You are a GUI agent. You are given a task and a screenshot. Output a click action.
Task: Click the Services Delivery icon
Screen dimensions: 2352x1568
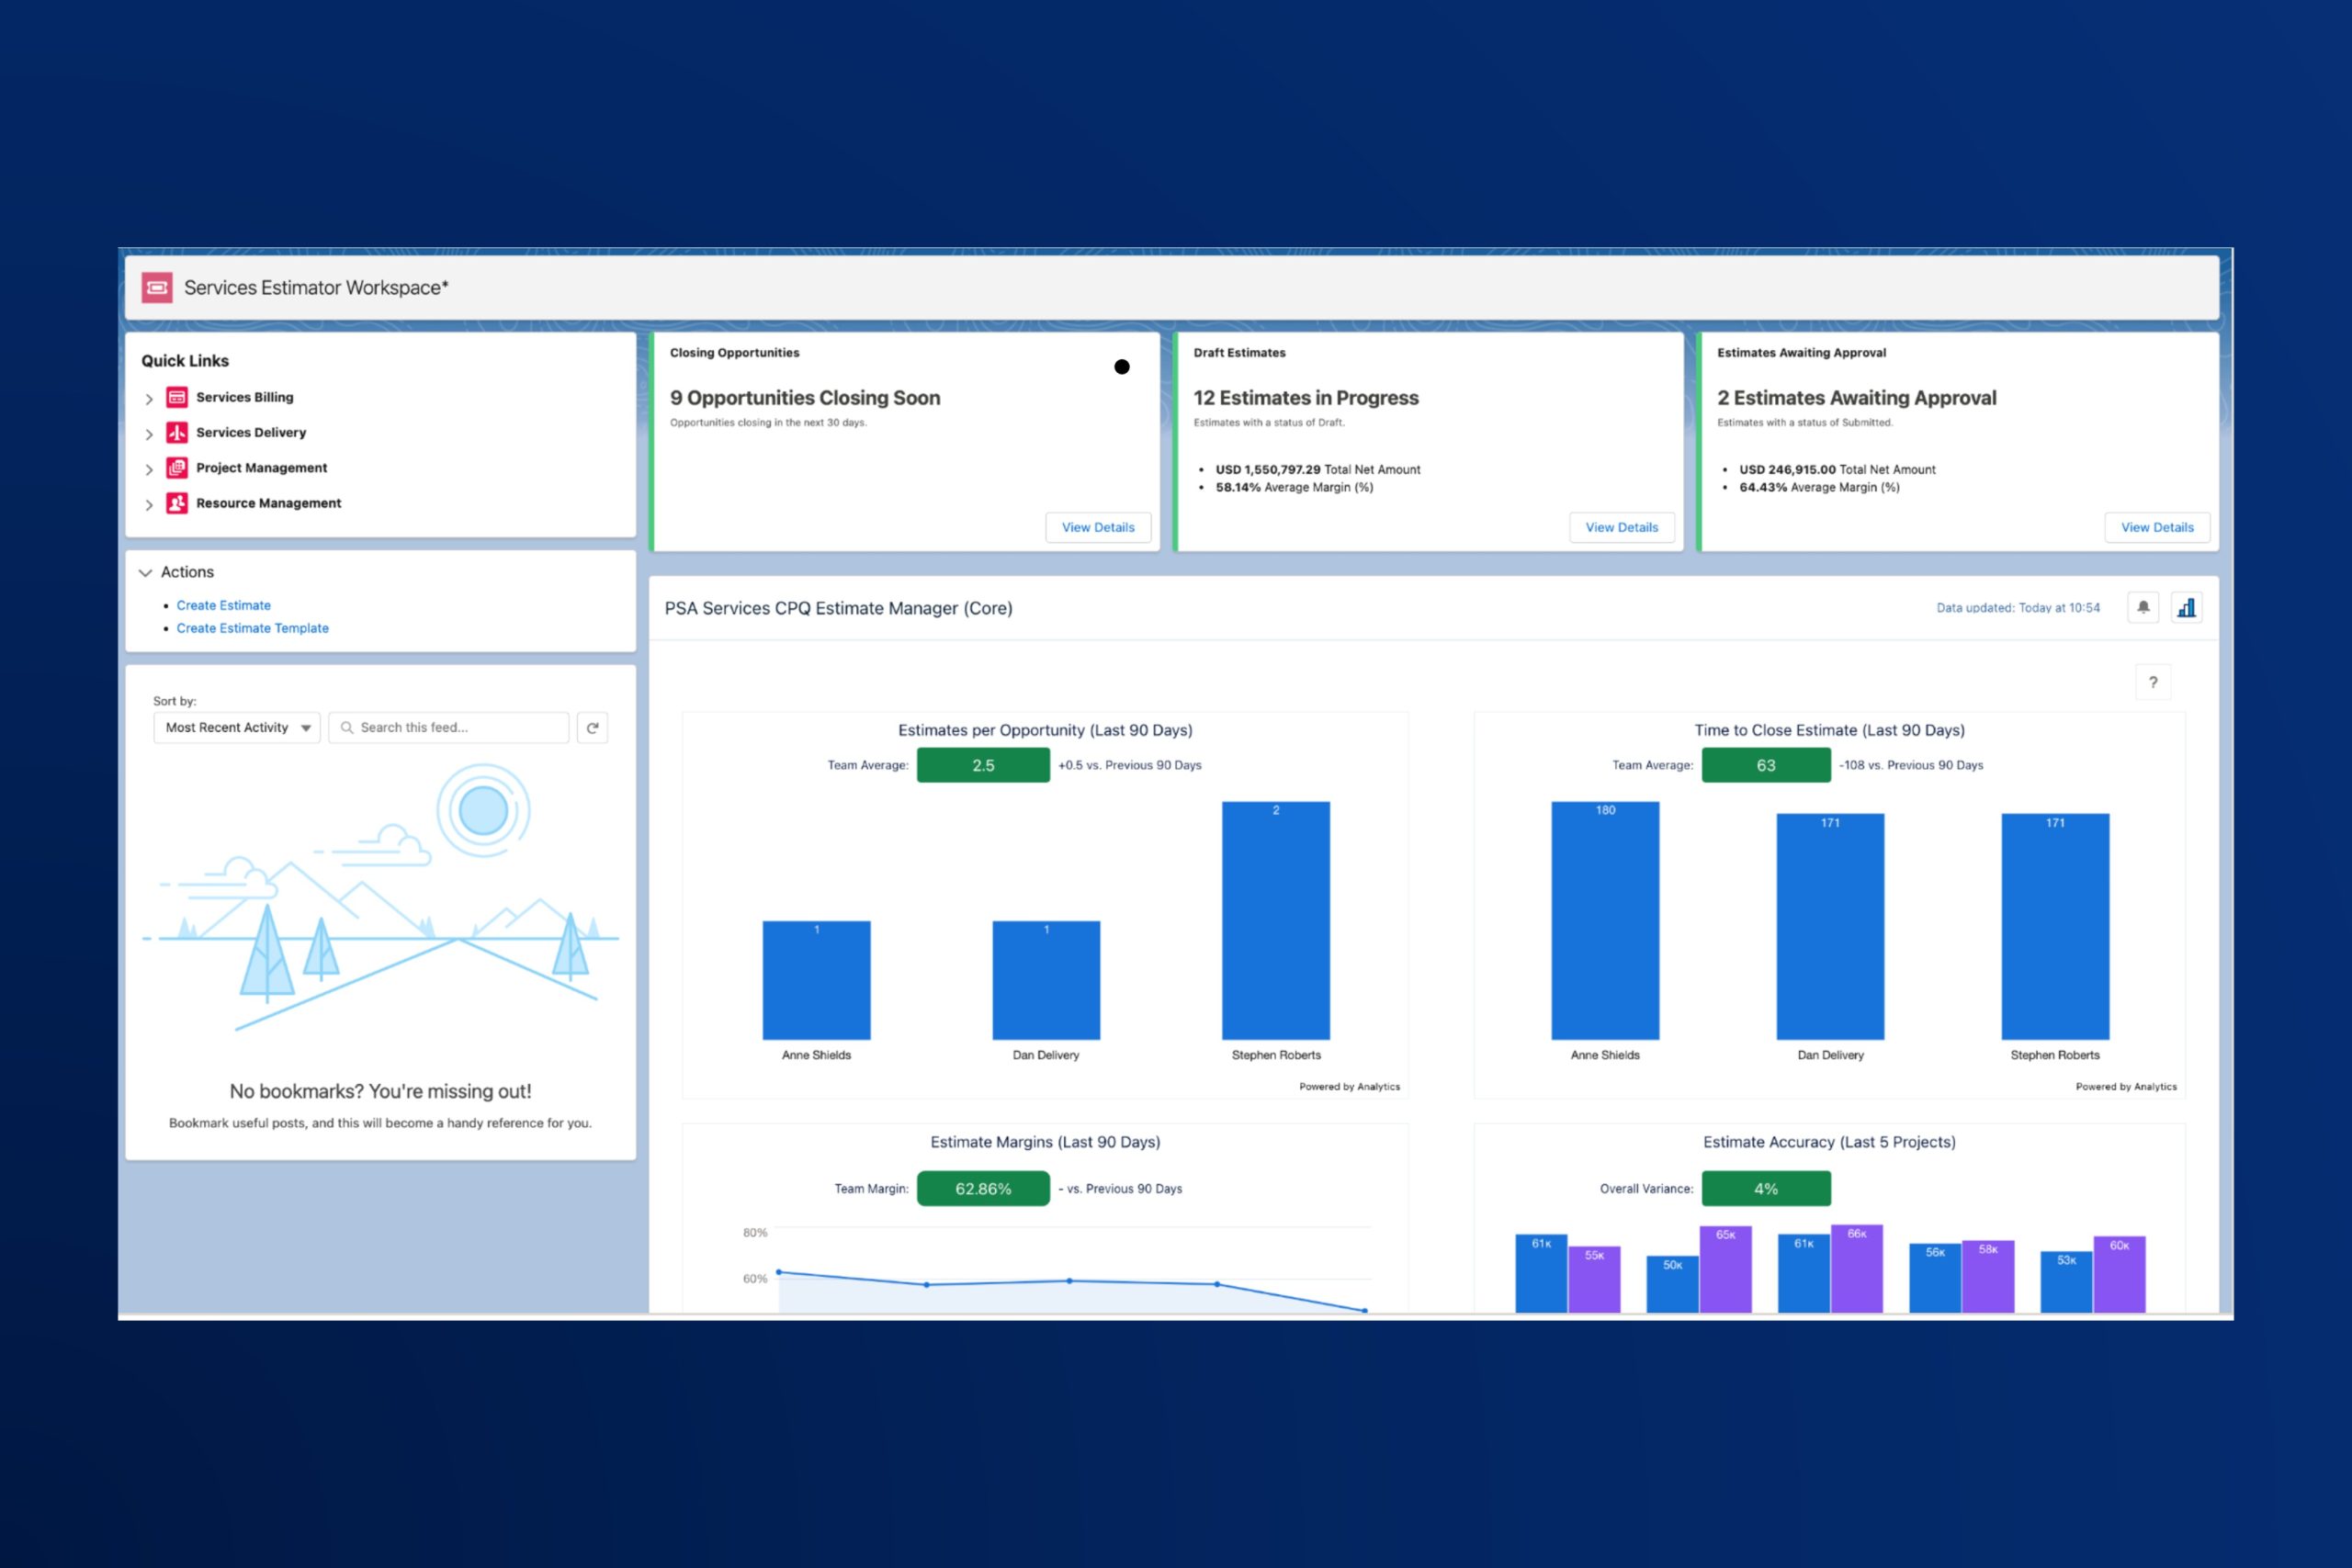point(177,432)
